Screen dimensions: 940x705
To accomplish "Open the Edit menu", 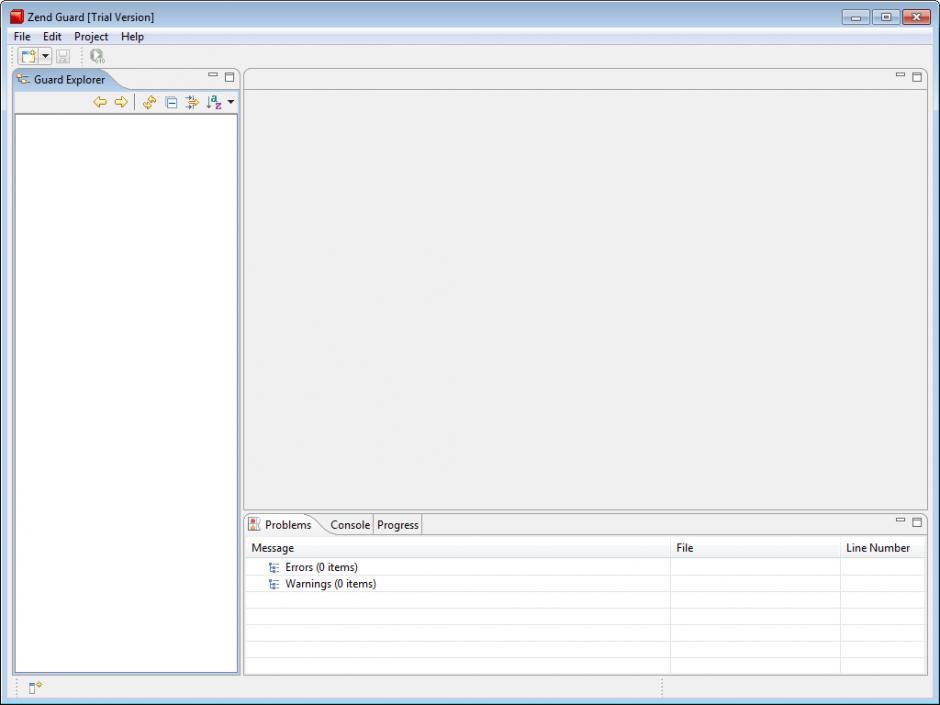I will pos(52,37).
